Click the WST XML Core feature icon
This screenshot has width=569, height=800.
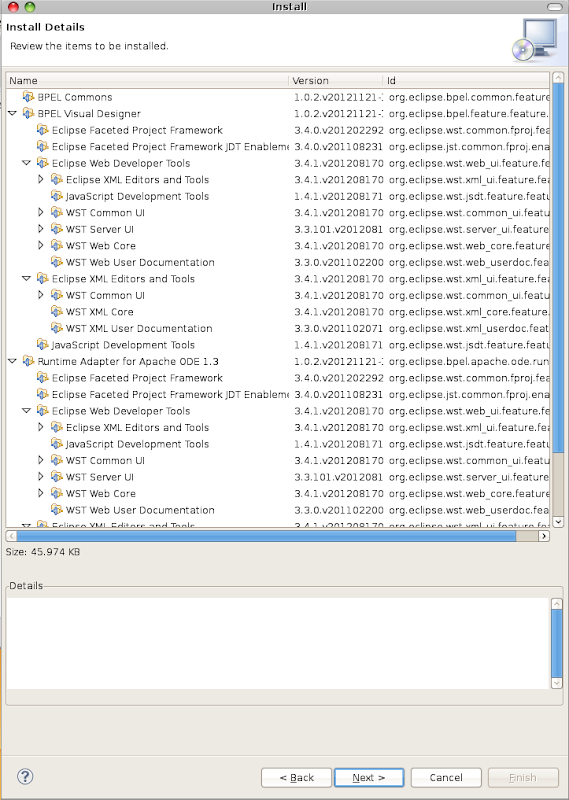pyautogui.click(x=57, y=312)
